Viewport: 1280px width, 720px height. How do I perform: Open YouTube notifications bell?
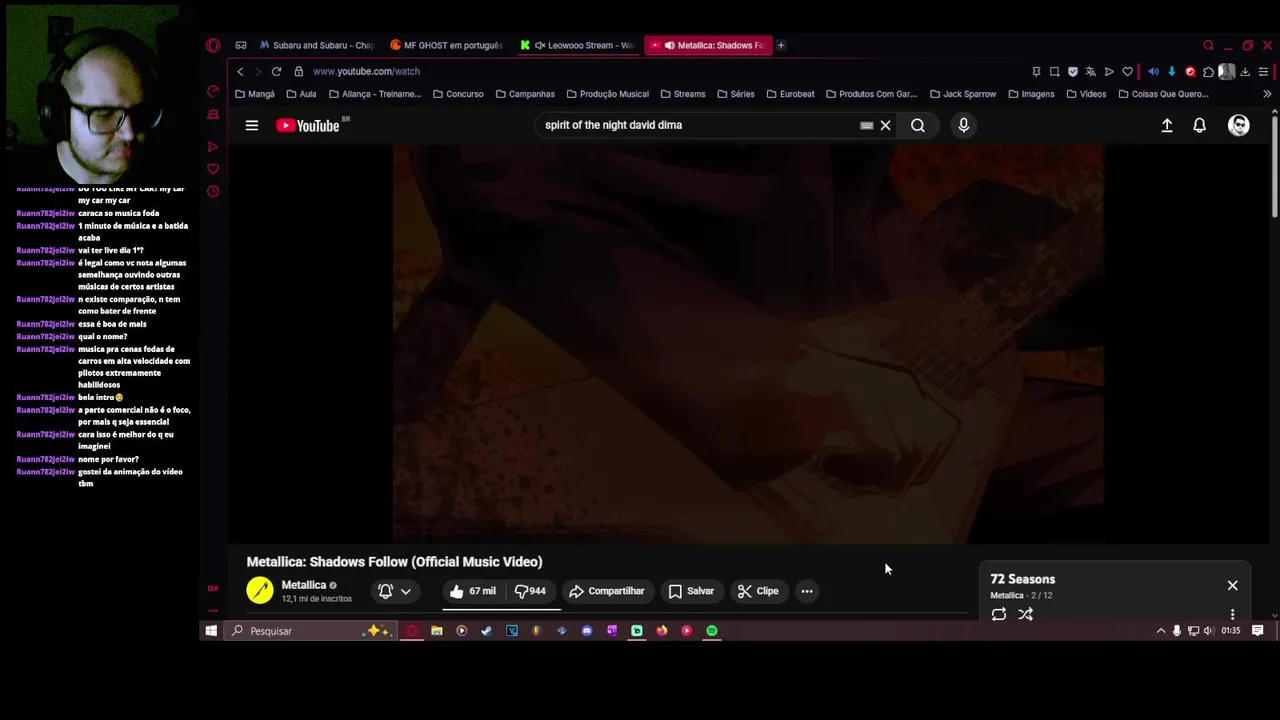[1199, 125]
